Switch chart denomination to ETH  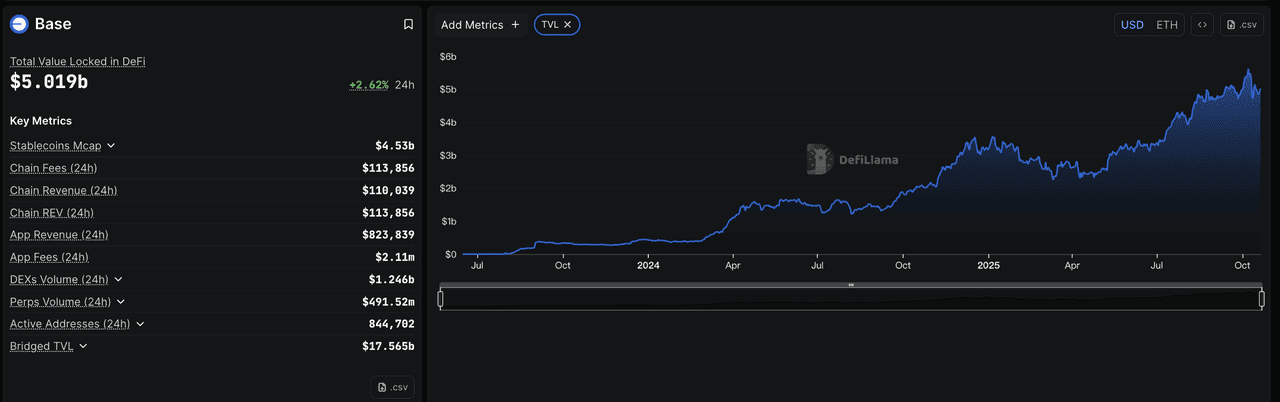point(1167,25)
